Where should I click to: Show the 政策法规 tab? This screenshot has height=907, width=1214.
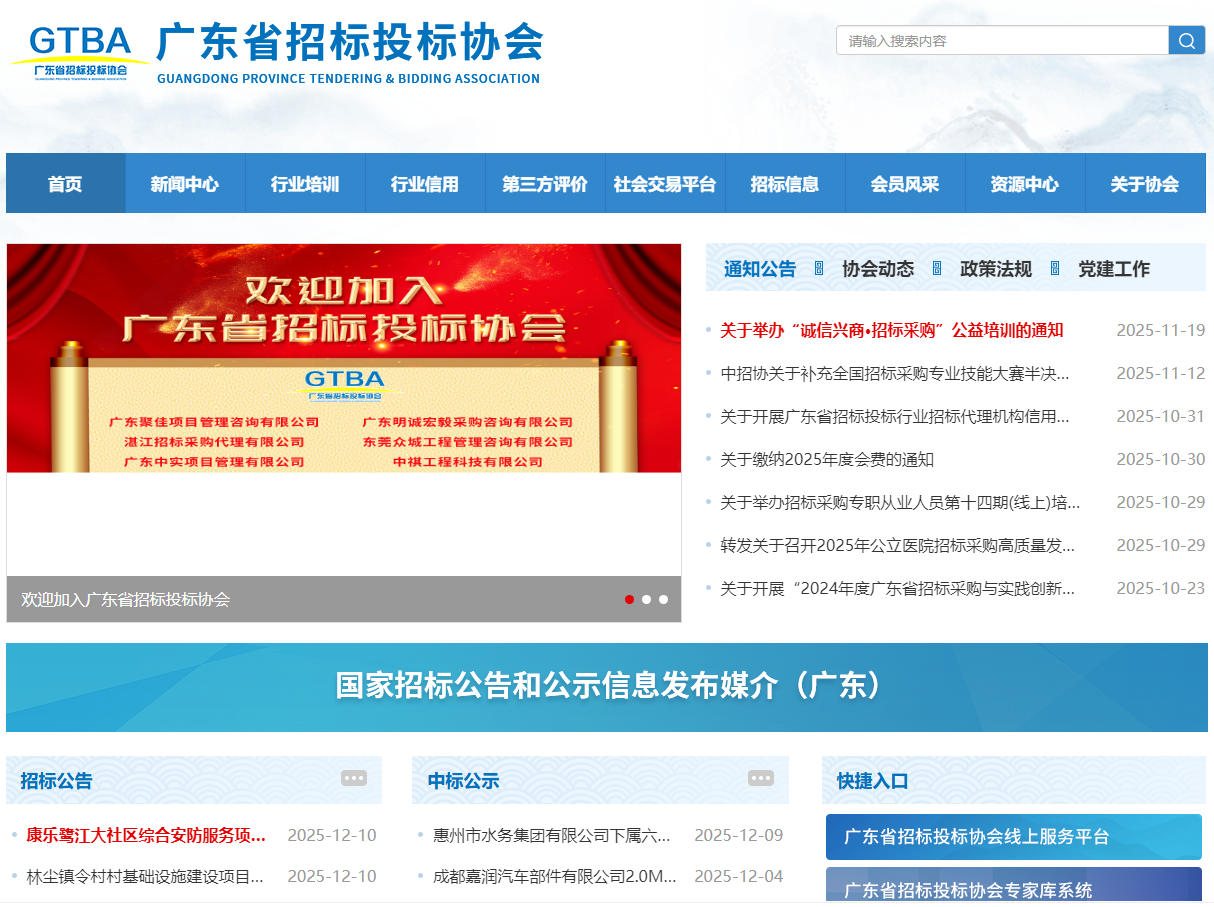coord(995,268)
